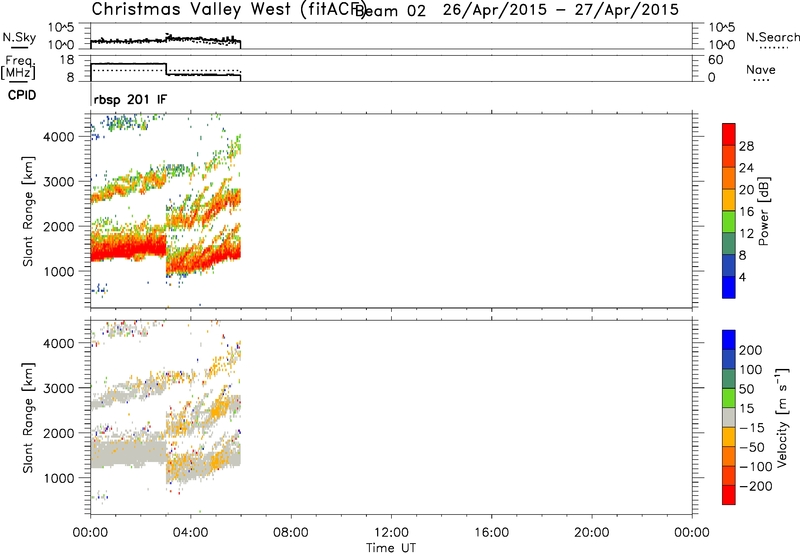Screen dimensions: 800x554
Task: Click the '12:00' time axis tick label
Action: pyautogui.click(x=391, y=533)
